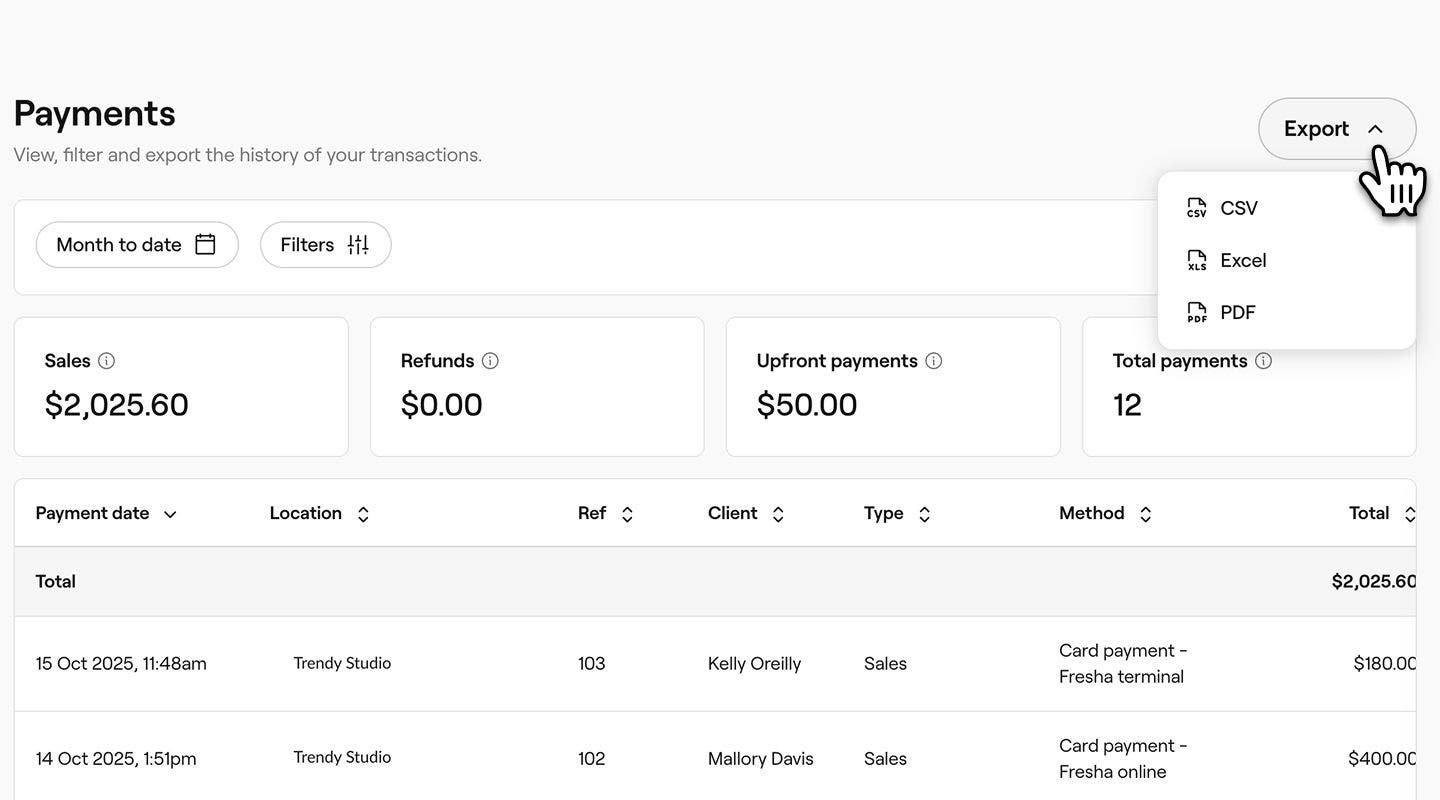
Task: Click the info icon beside Refunds
Action: coord(490,361)
